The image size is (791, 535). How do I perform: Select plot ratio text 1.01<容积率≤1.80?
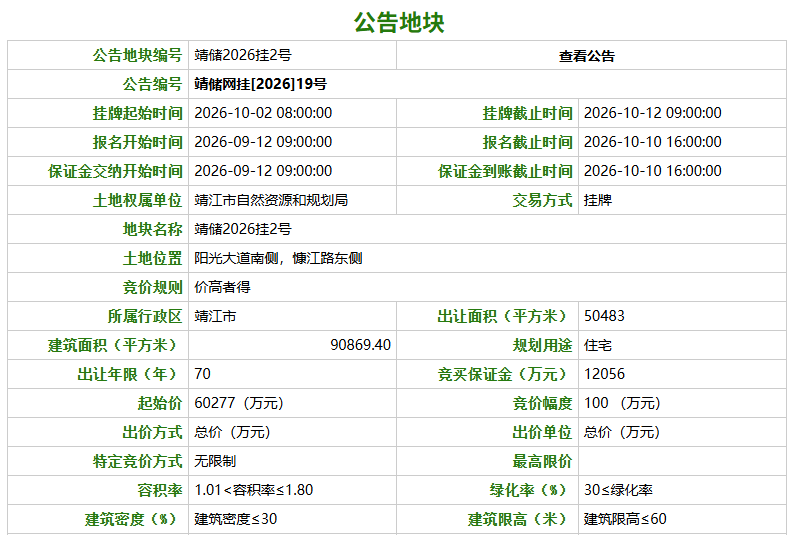(x=254, y=490)
